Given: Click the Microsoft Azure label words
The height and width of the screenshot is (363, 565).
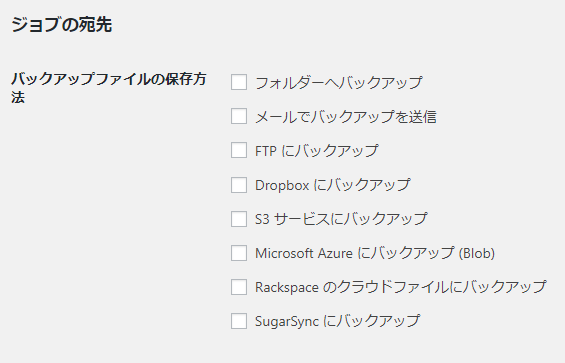Looking at the screenshot, I should [x=304, y=253].
